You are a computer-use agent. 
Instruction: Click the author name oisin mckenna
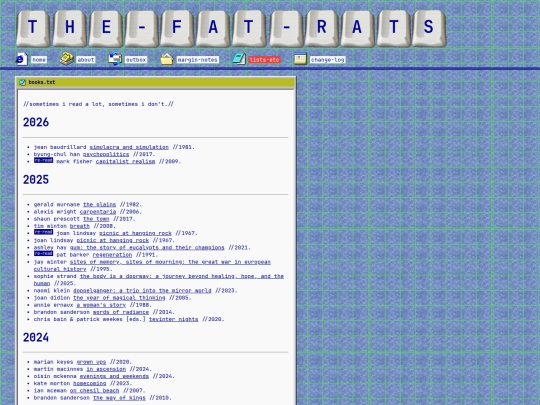click(55, 376)
